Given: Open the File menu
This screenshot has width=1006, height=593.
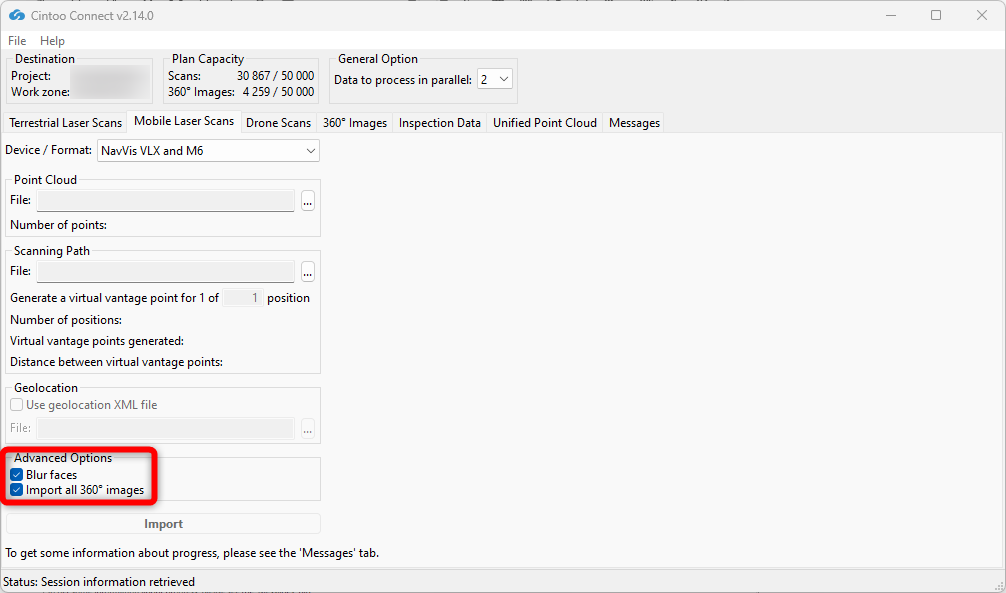Looking at the screenshot, I should (x=17, y=40).
